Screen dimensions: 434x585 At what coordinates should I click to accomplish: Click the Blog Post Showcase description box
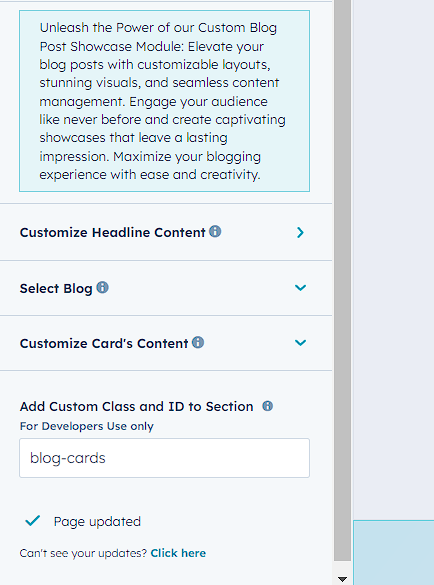tap(164, 101)
